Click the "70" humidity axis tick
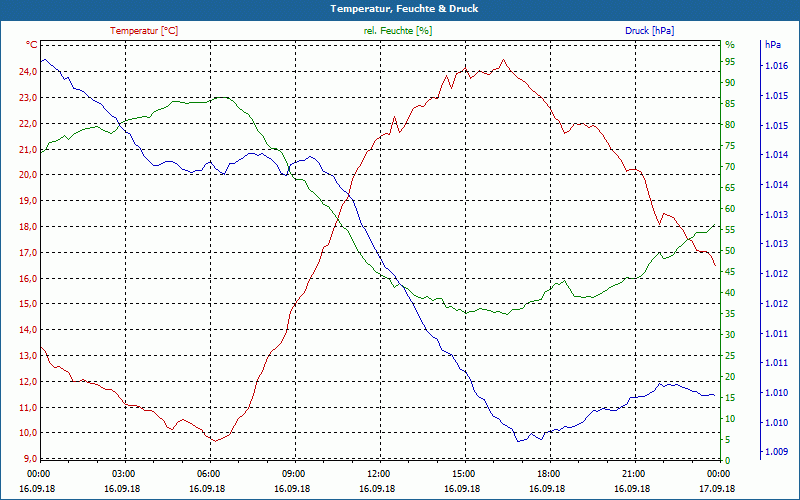The image size is (800, 500). tap(730, 167)
